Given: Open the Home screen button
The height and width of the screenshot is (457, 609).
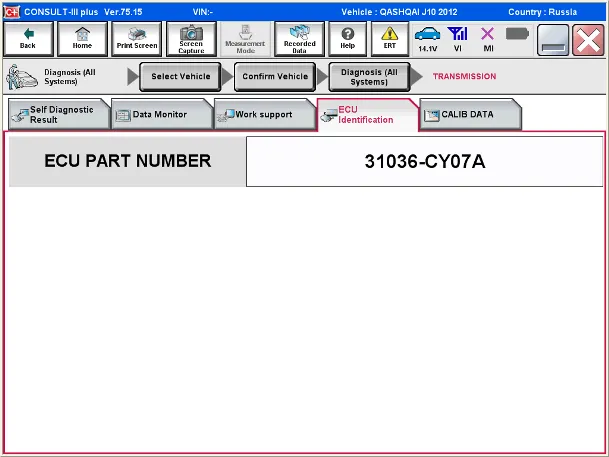Looking at the screenshot, I should 82,39.
